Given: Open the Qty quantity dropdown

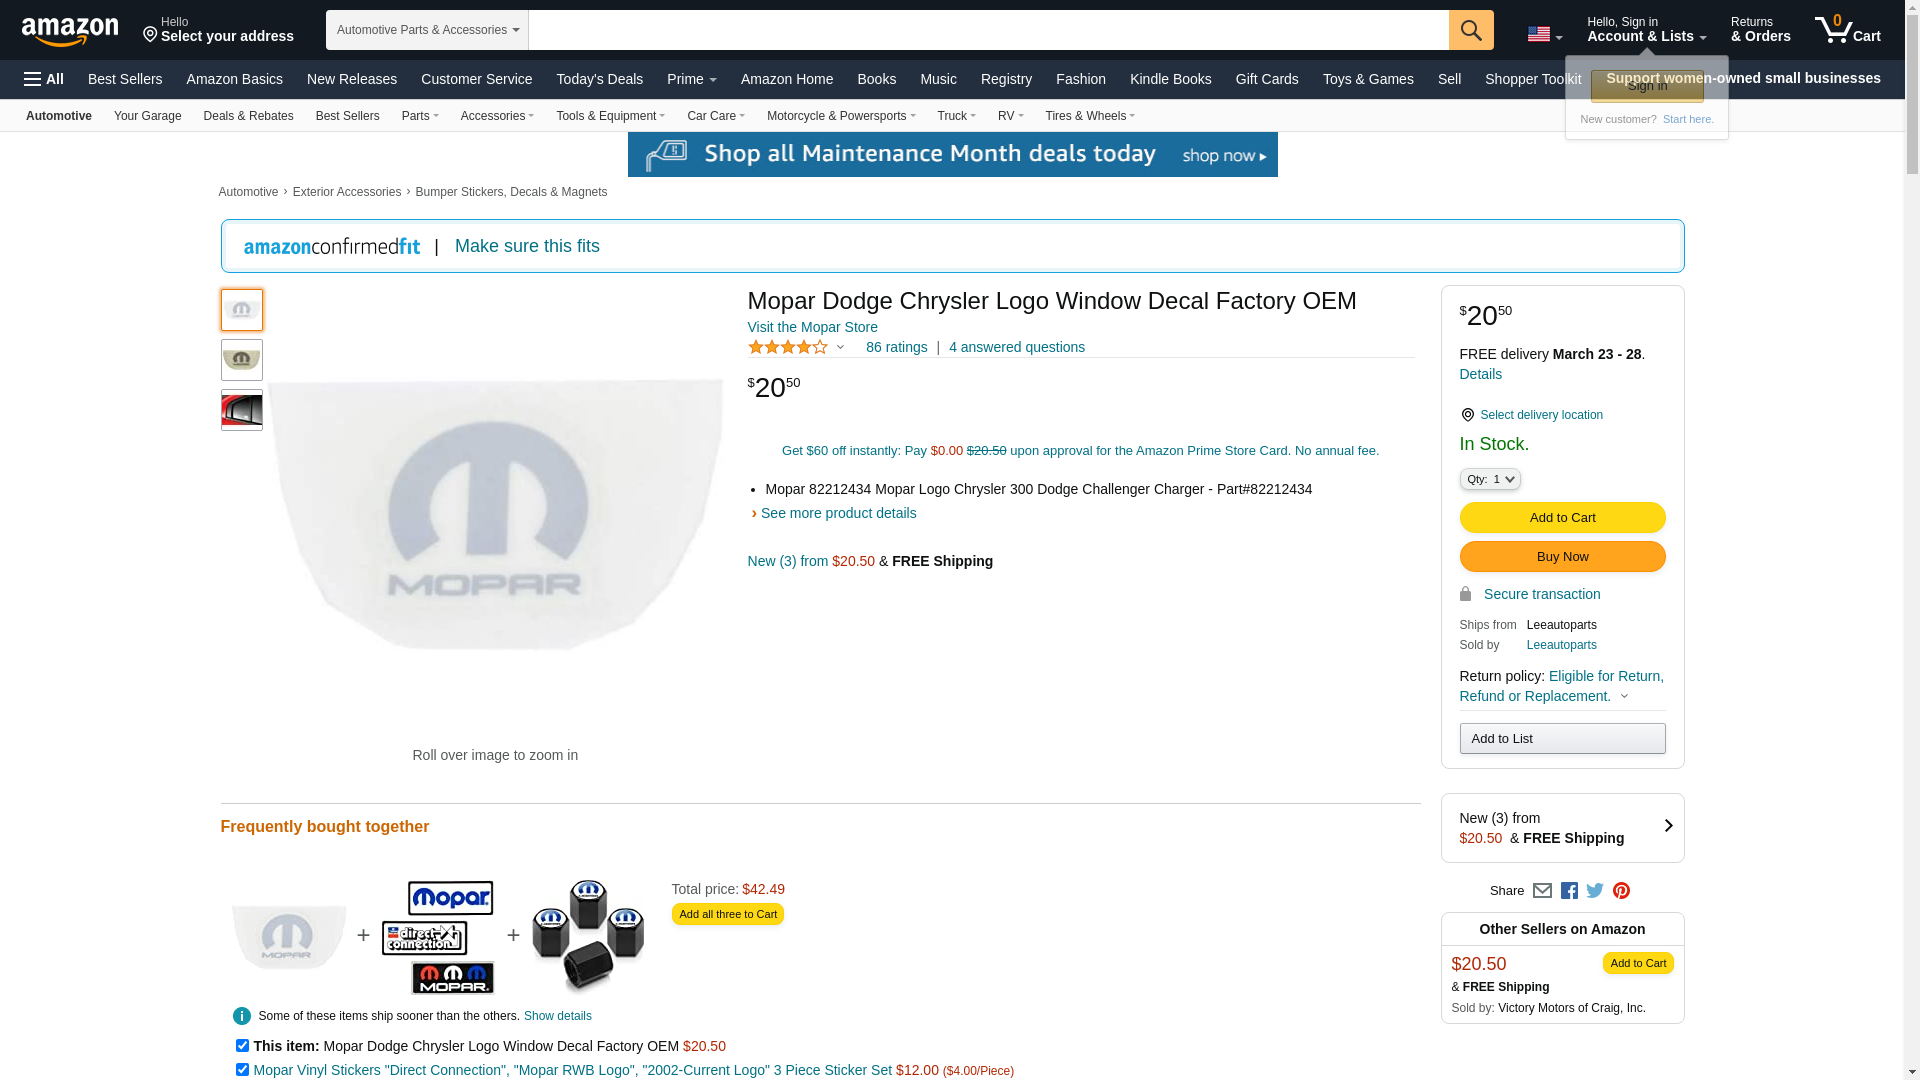Looking at the screenshot, I should 1489,479.
